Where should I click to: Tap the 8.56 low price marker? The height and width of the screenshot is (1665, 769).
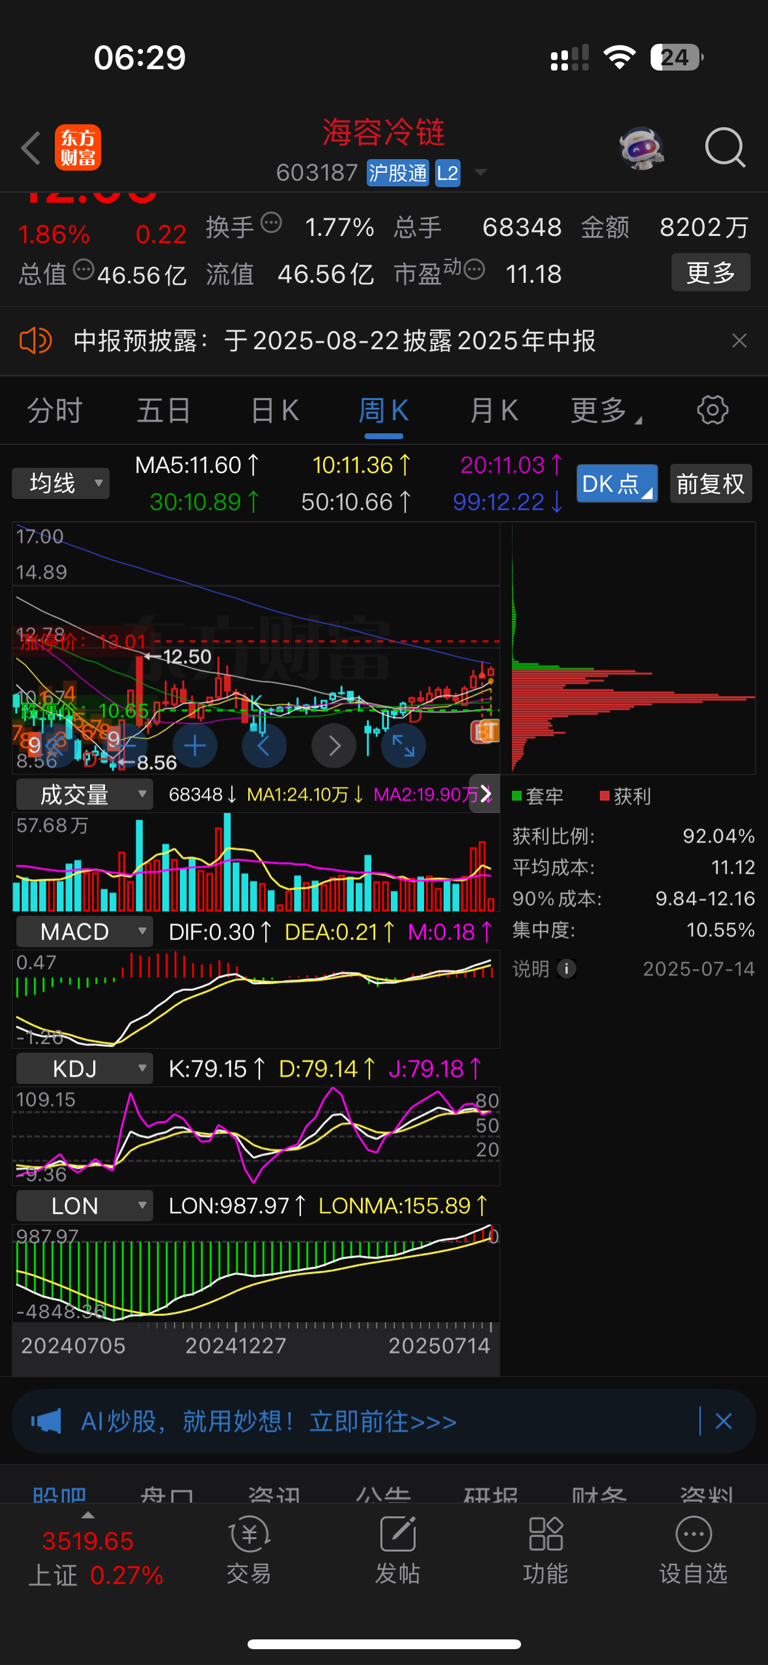coord(156,763)
